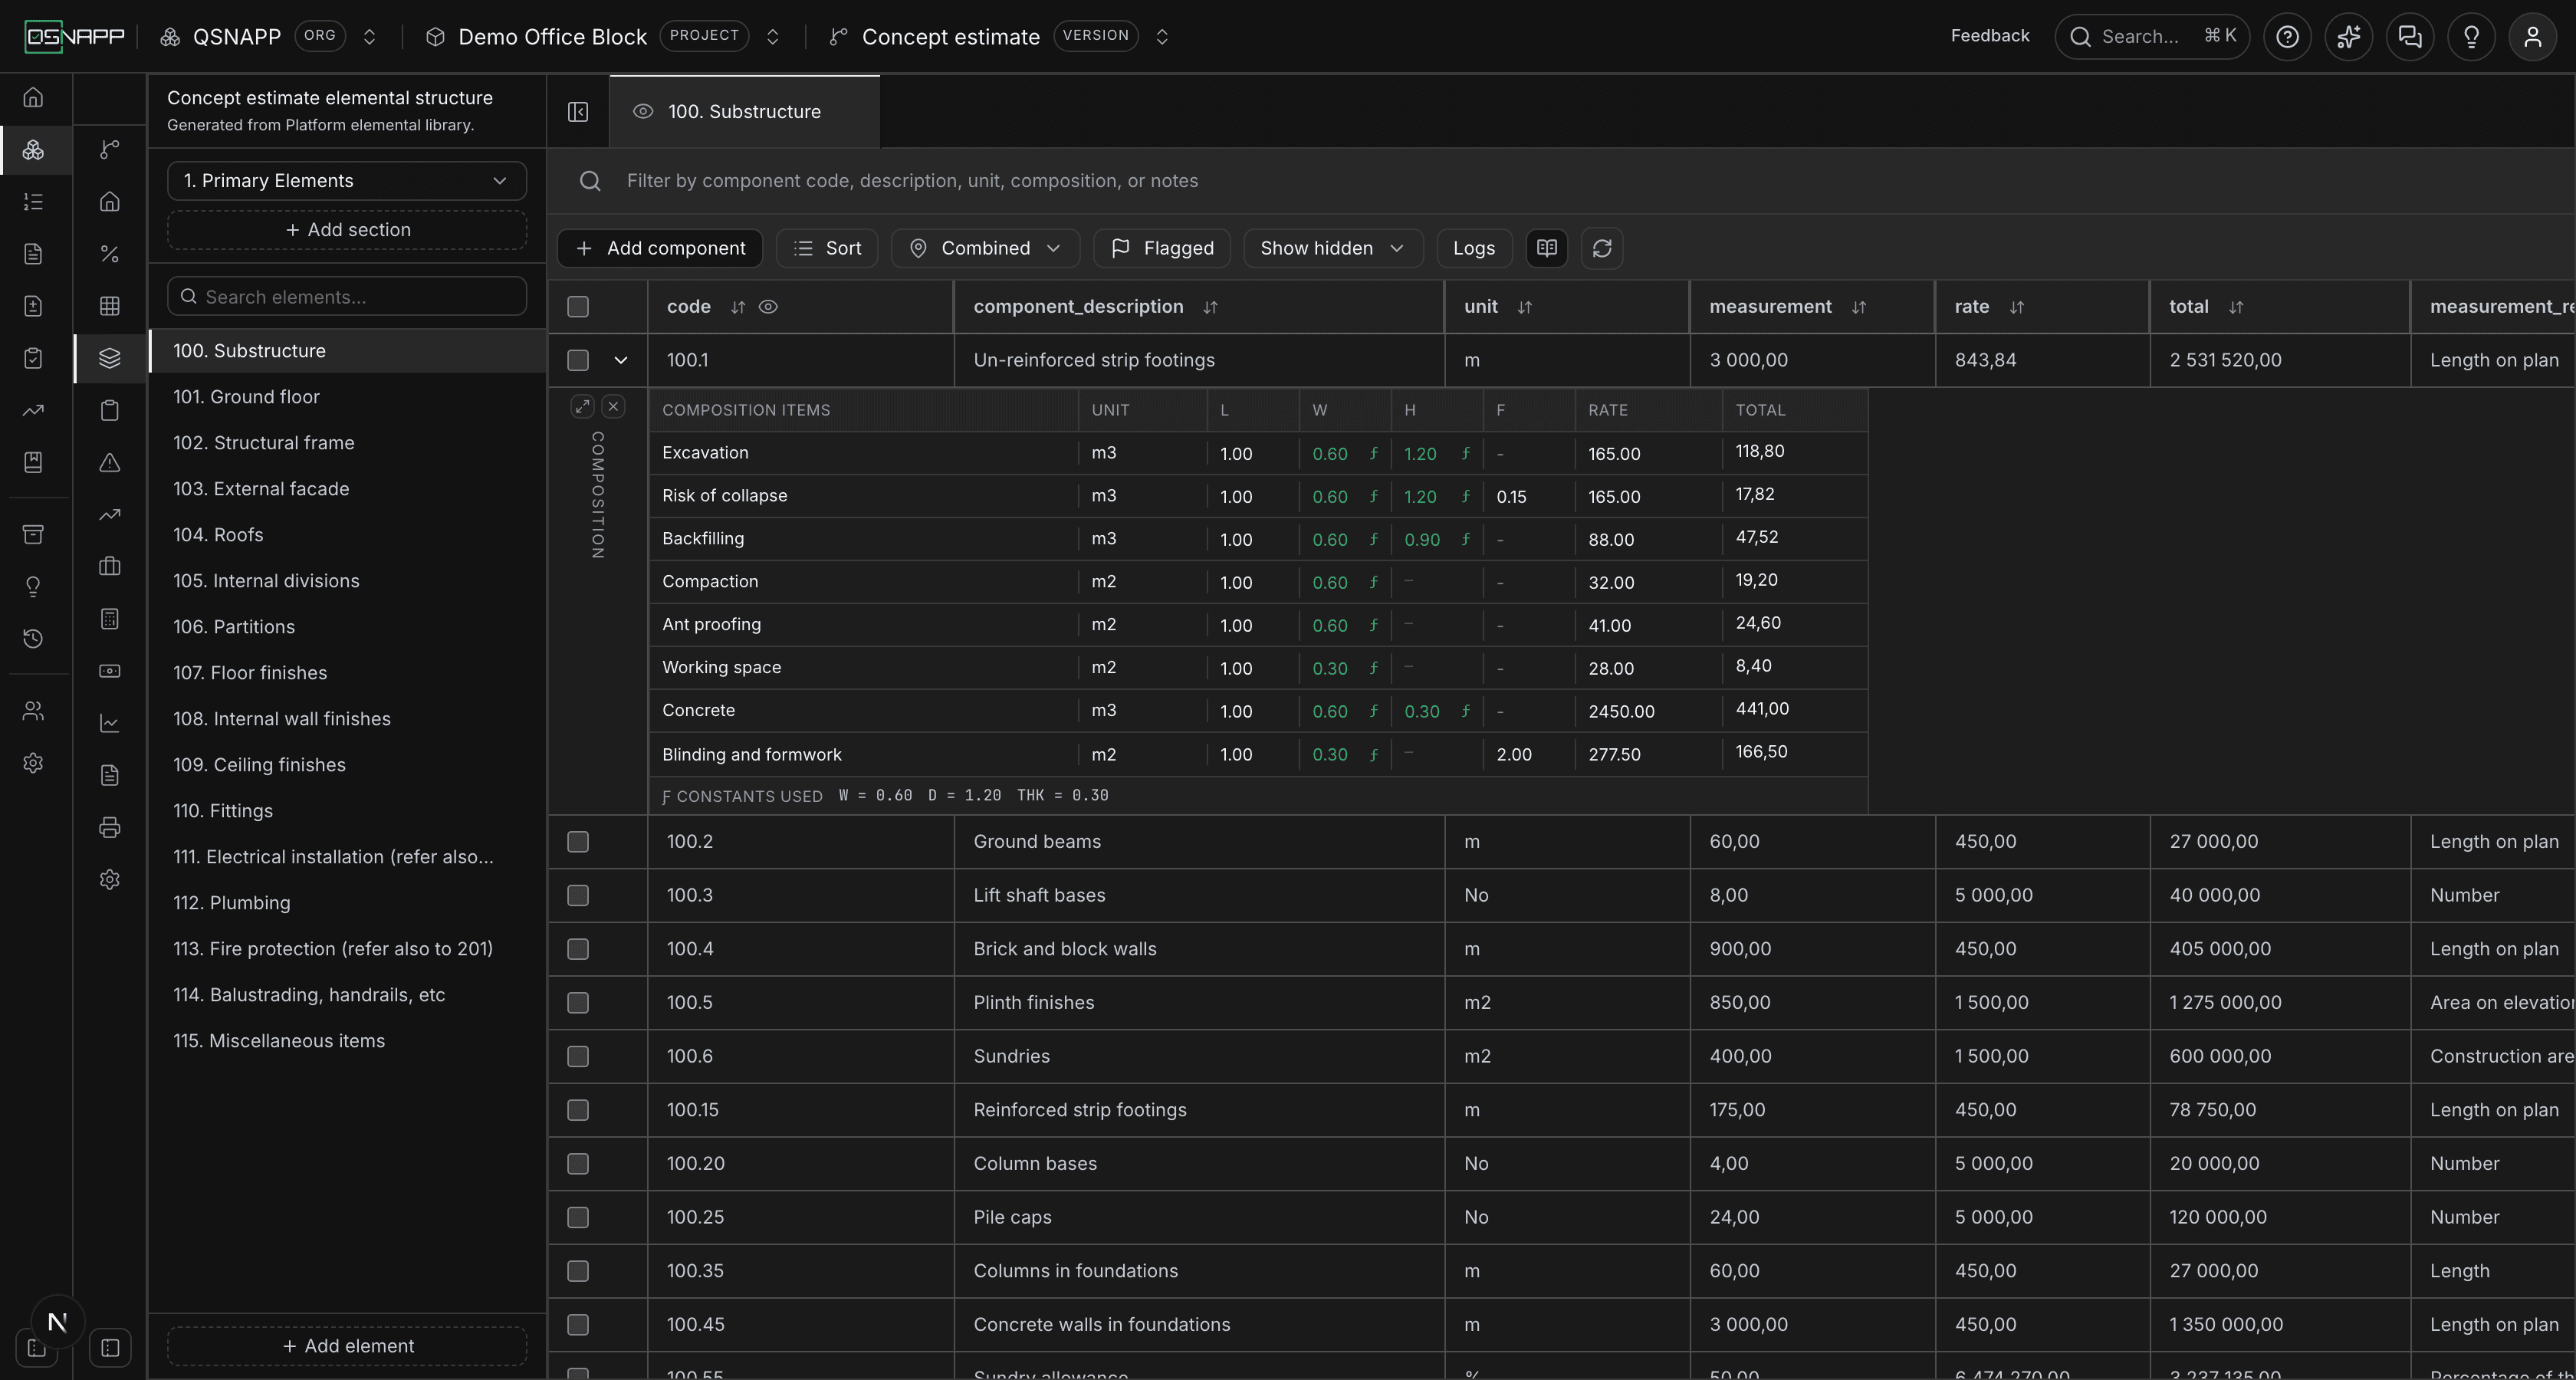Click the lightbulb tips icon in header

point(2471,37)
